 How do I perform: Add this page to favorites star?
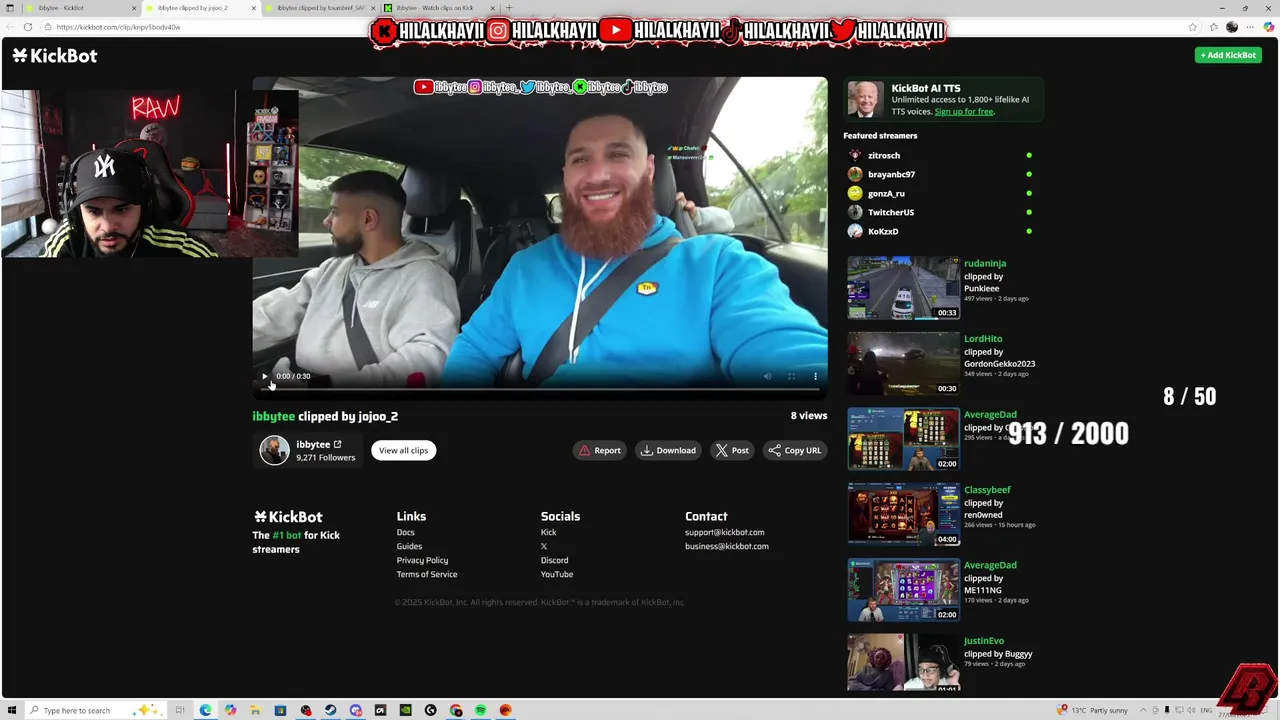click(x=1192, y=27)
